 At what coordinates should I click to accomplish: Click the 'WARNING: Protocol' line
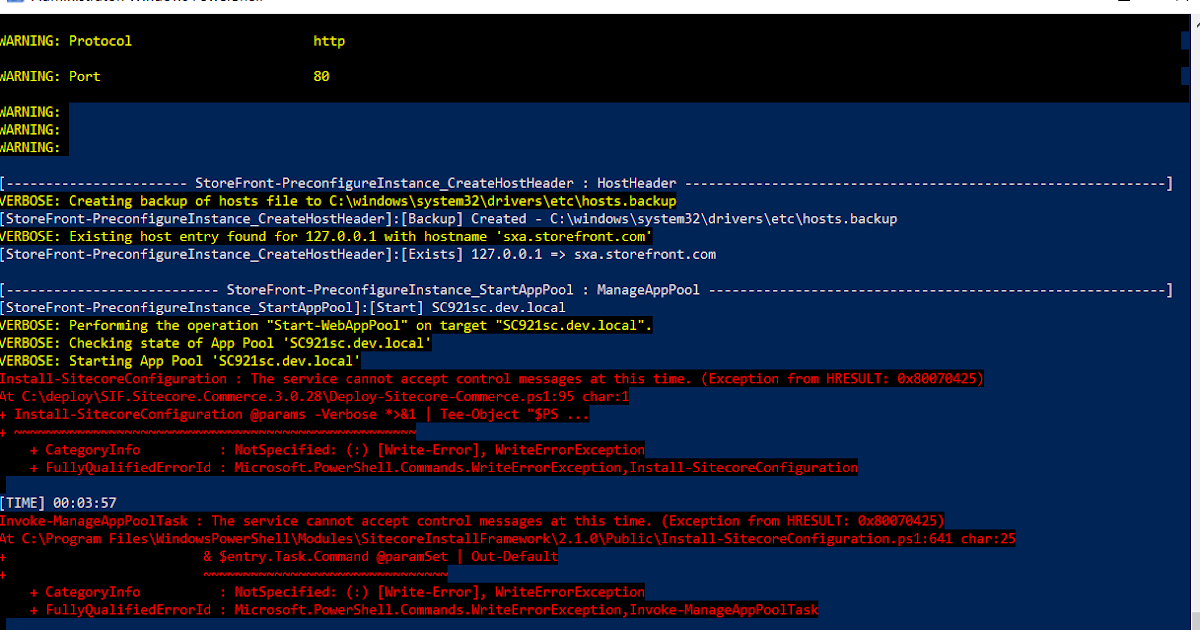coord(66,41)
